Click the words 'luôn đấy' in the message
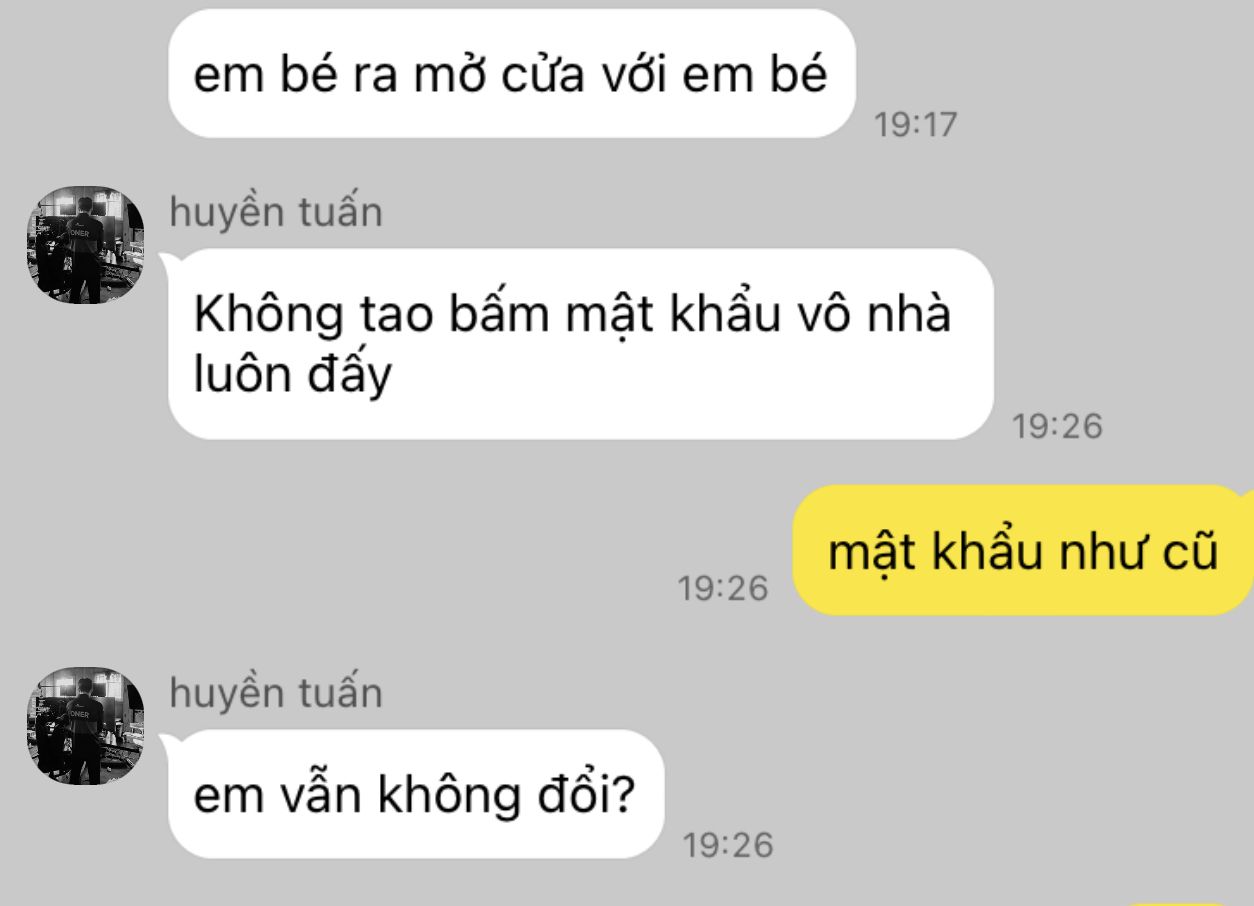The width and height of the screenshot is (1254, 906). (292, 375)
